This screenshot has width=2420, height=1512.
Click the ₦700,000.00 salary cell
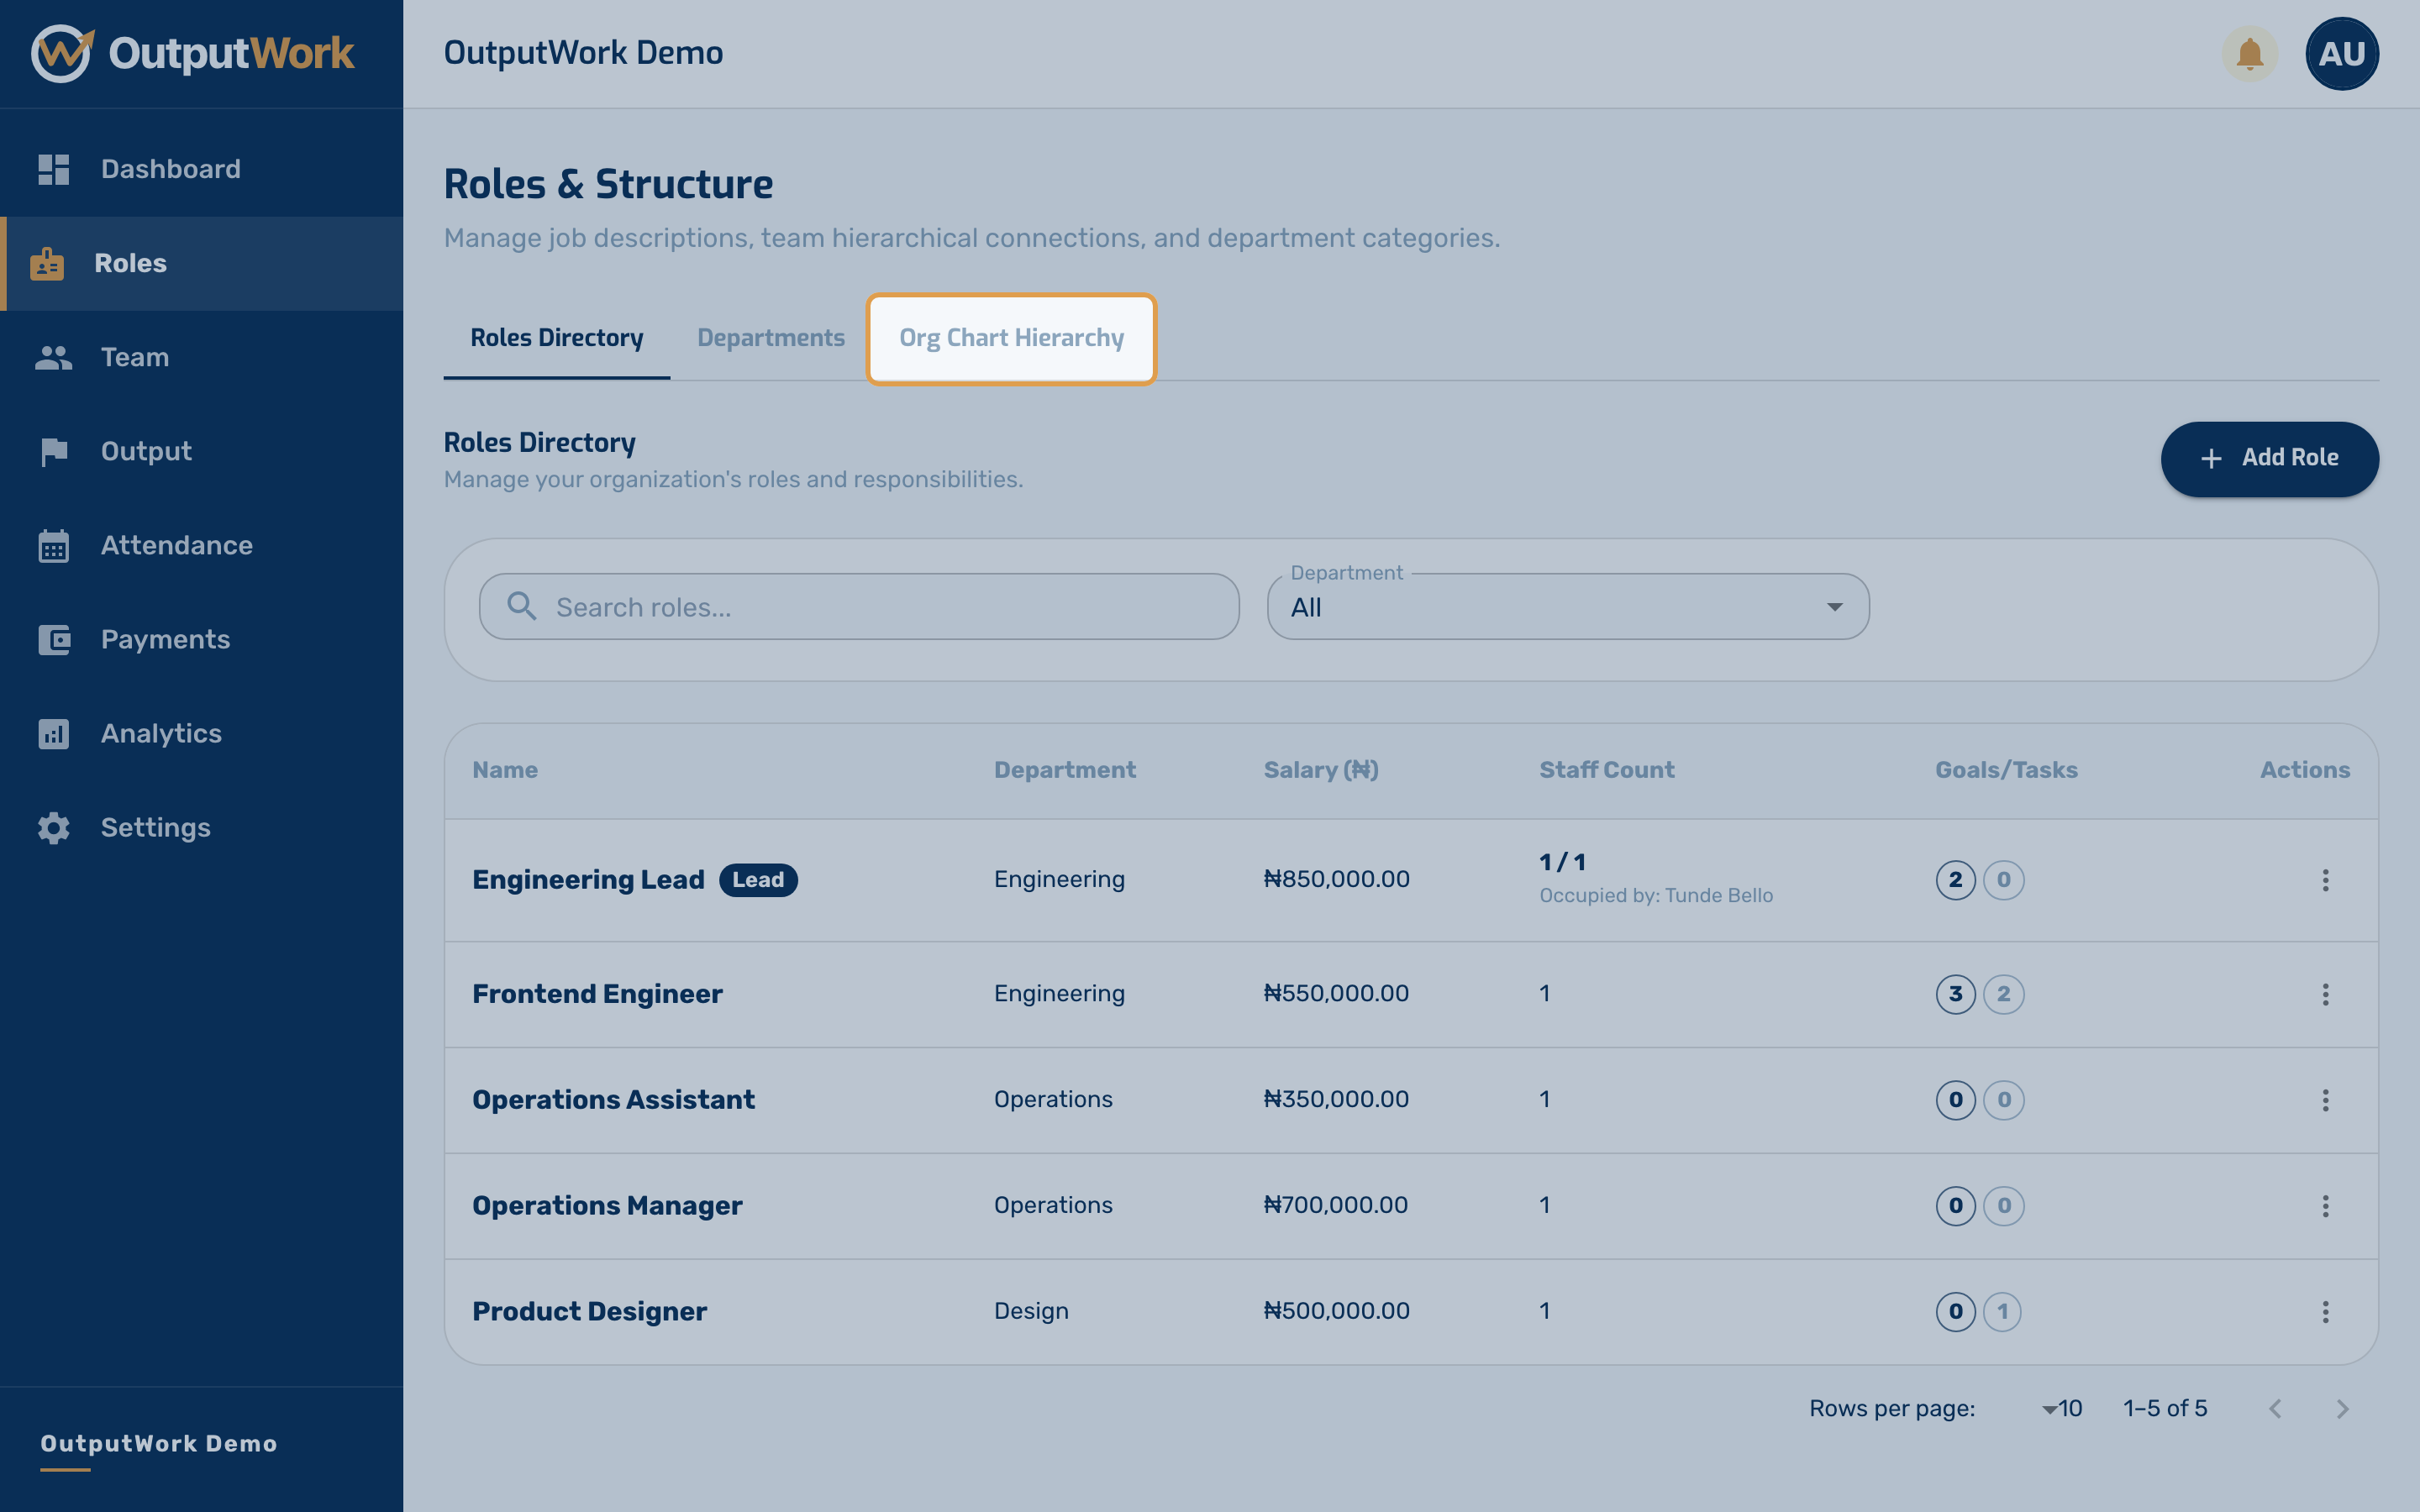pyautogui.click(x=1335, y=1205)
